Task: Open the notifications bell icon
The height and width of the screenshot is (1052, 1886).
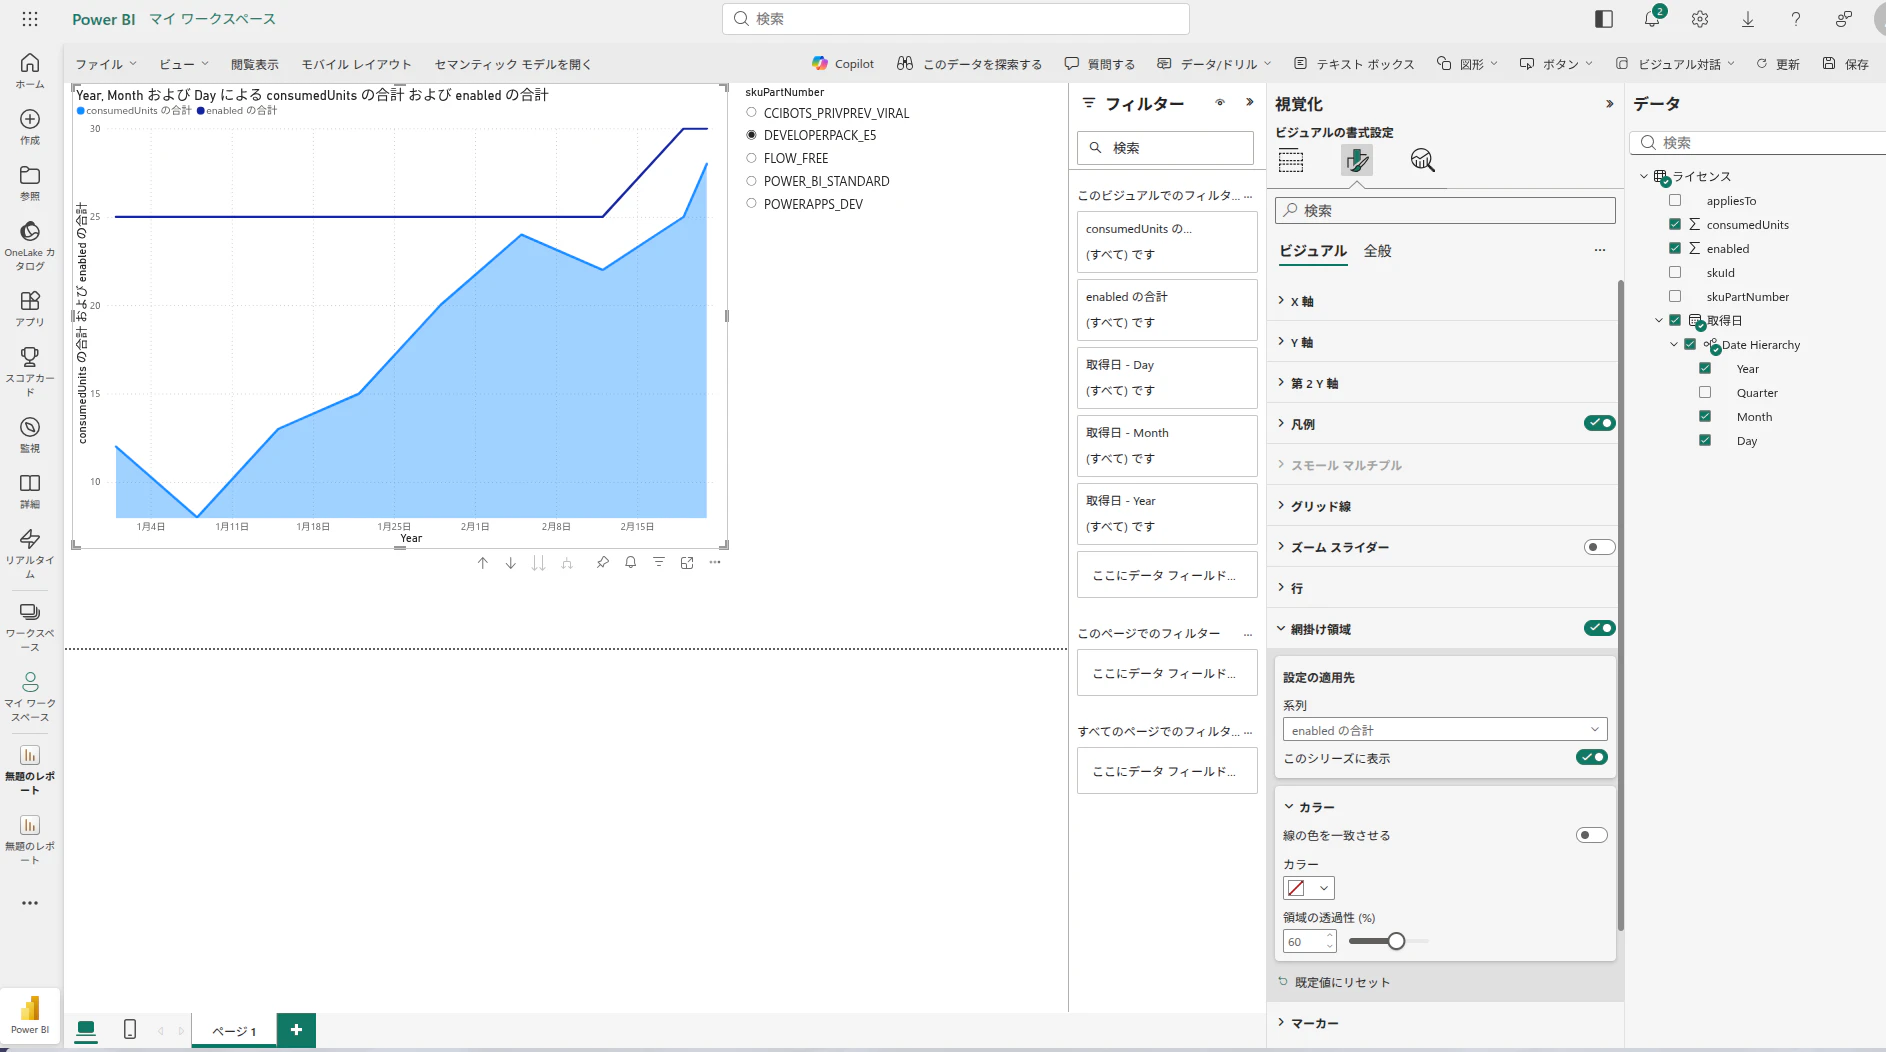Action: (x=1652, y=19)
